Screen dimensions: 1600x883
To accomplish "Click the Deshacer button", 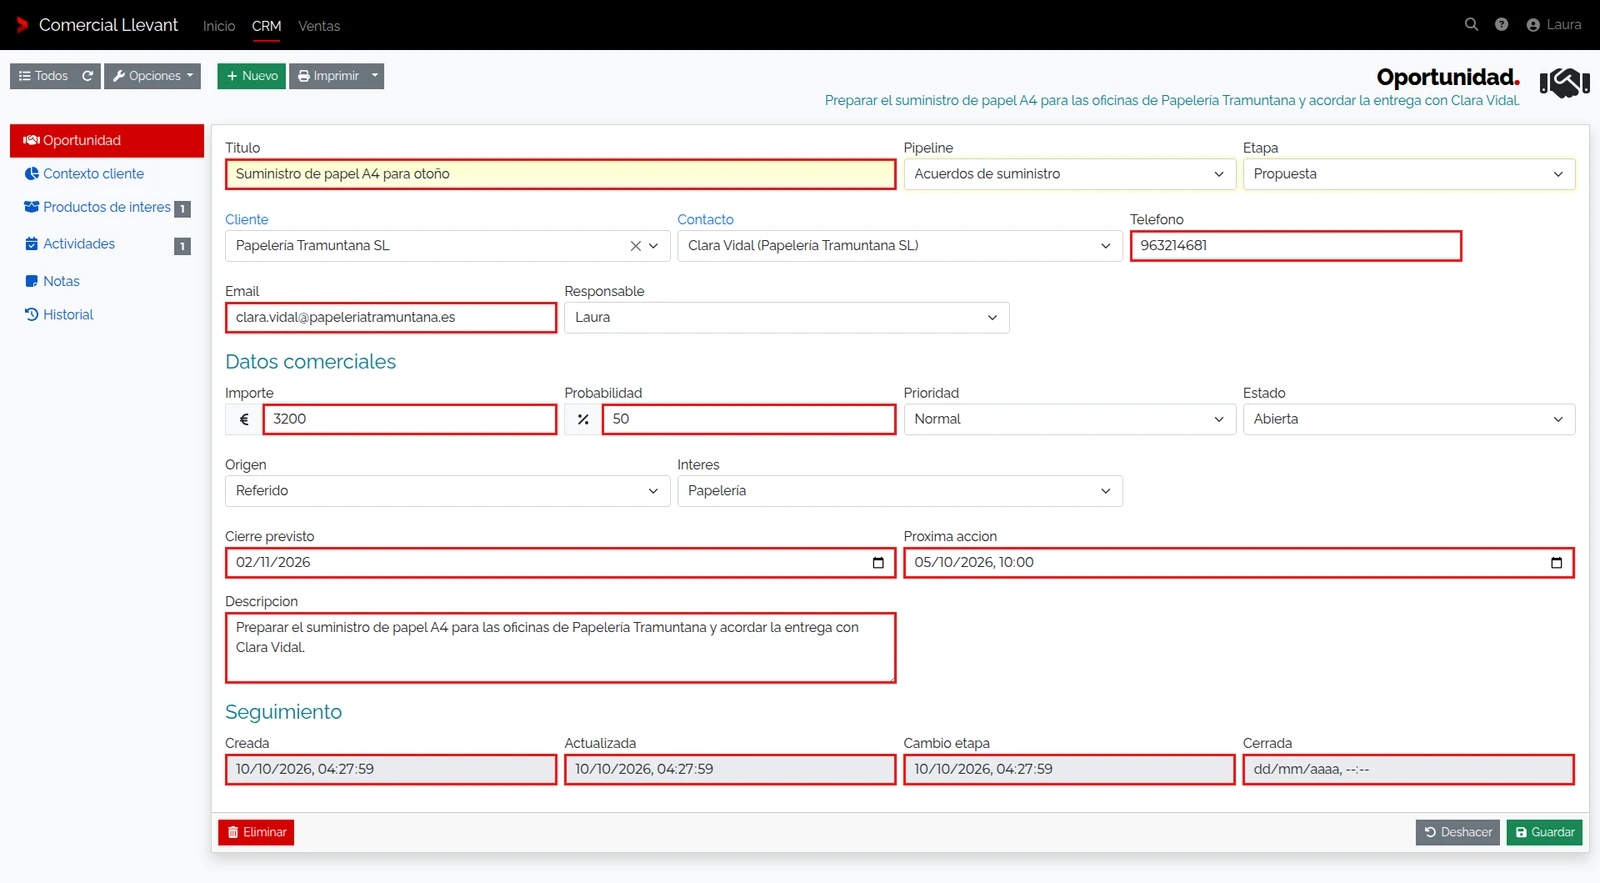I will pos(1458,833).
